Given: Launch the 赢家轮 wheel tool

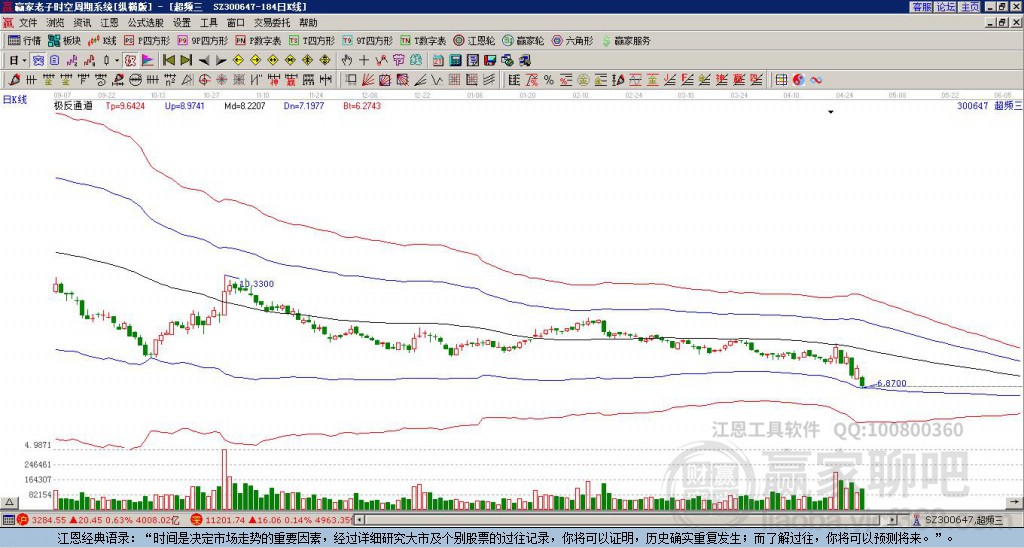Looking at the screenshot, I should point(523,40).
